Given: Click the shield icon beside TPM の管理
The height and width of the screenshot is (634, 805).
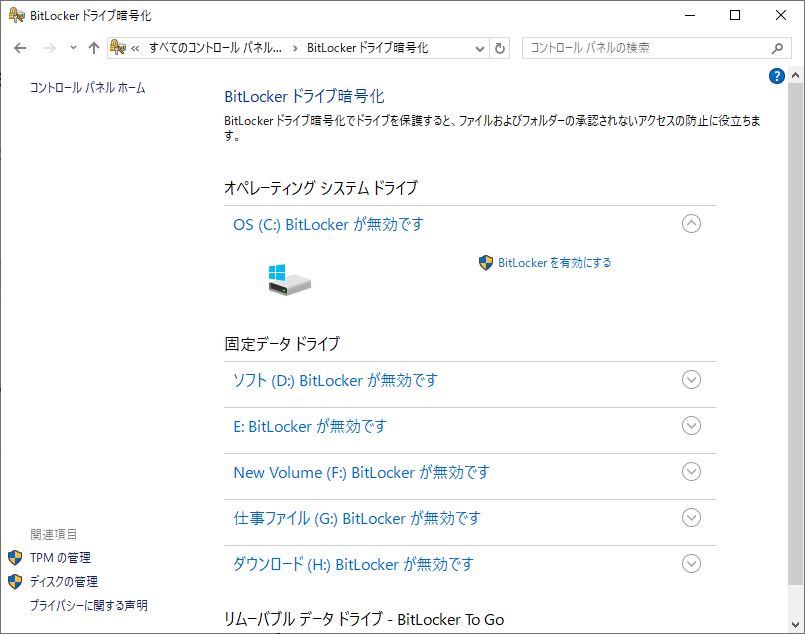Looking at the screenshot, I should tap(15, 558).
